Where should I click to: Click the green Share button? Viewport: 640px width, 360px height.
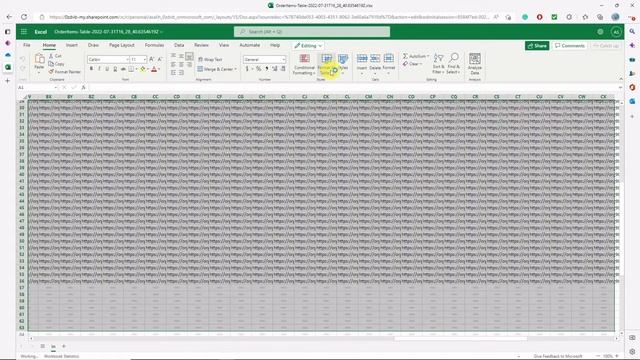(537, 46)
